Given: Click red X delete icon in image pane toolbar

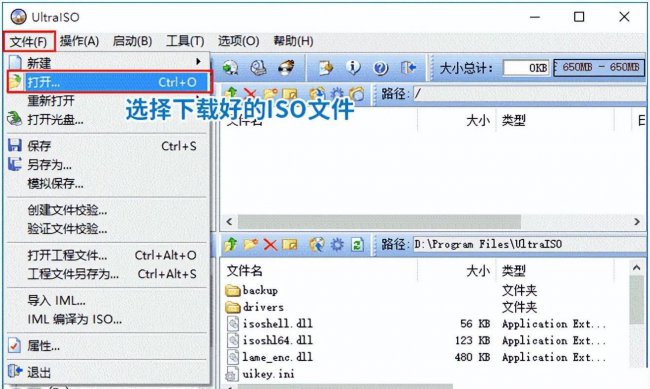Looking at the screenshot, I should click(250, 94).
